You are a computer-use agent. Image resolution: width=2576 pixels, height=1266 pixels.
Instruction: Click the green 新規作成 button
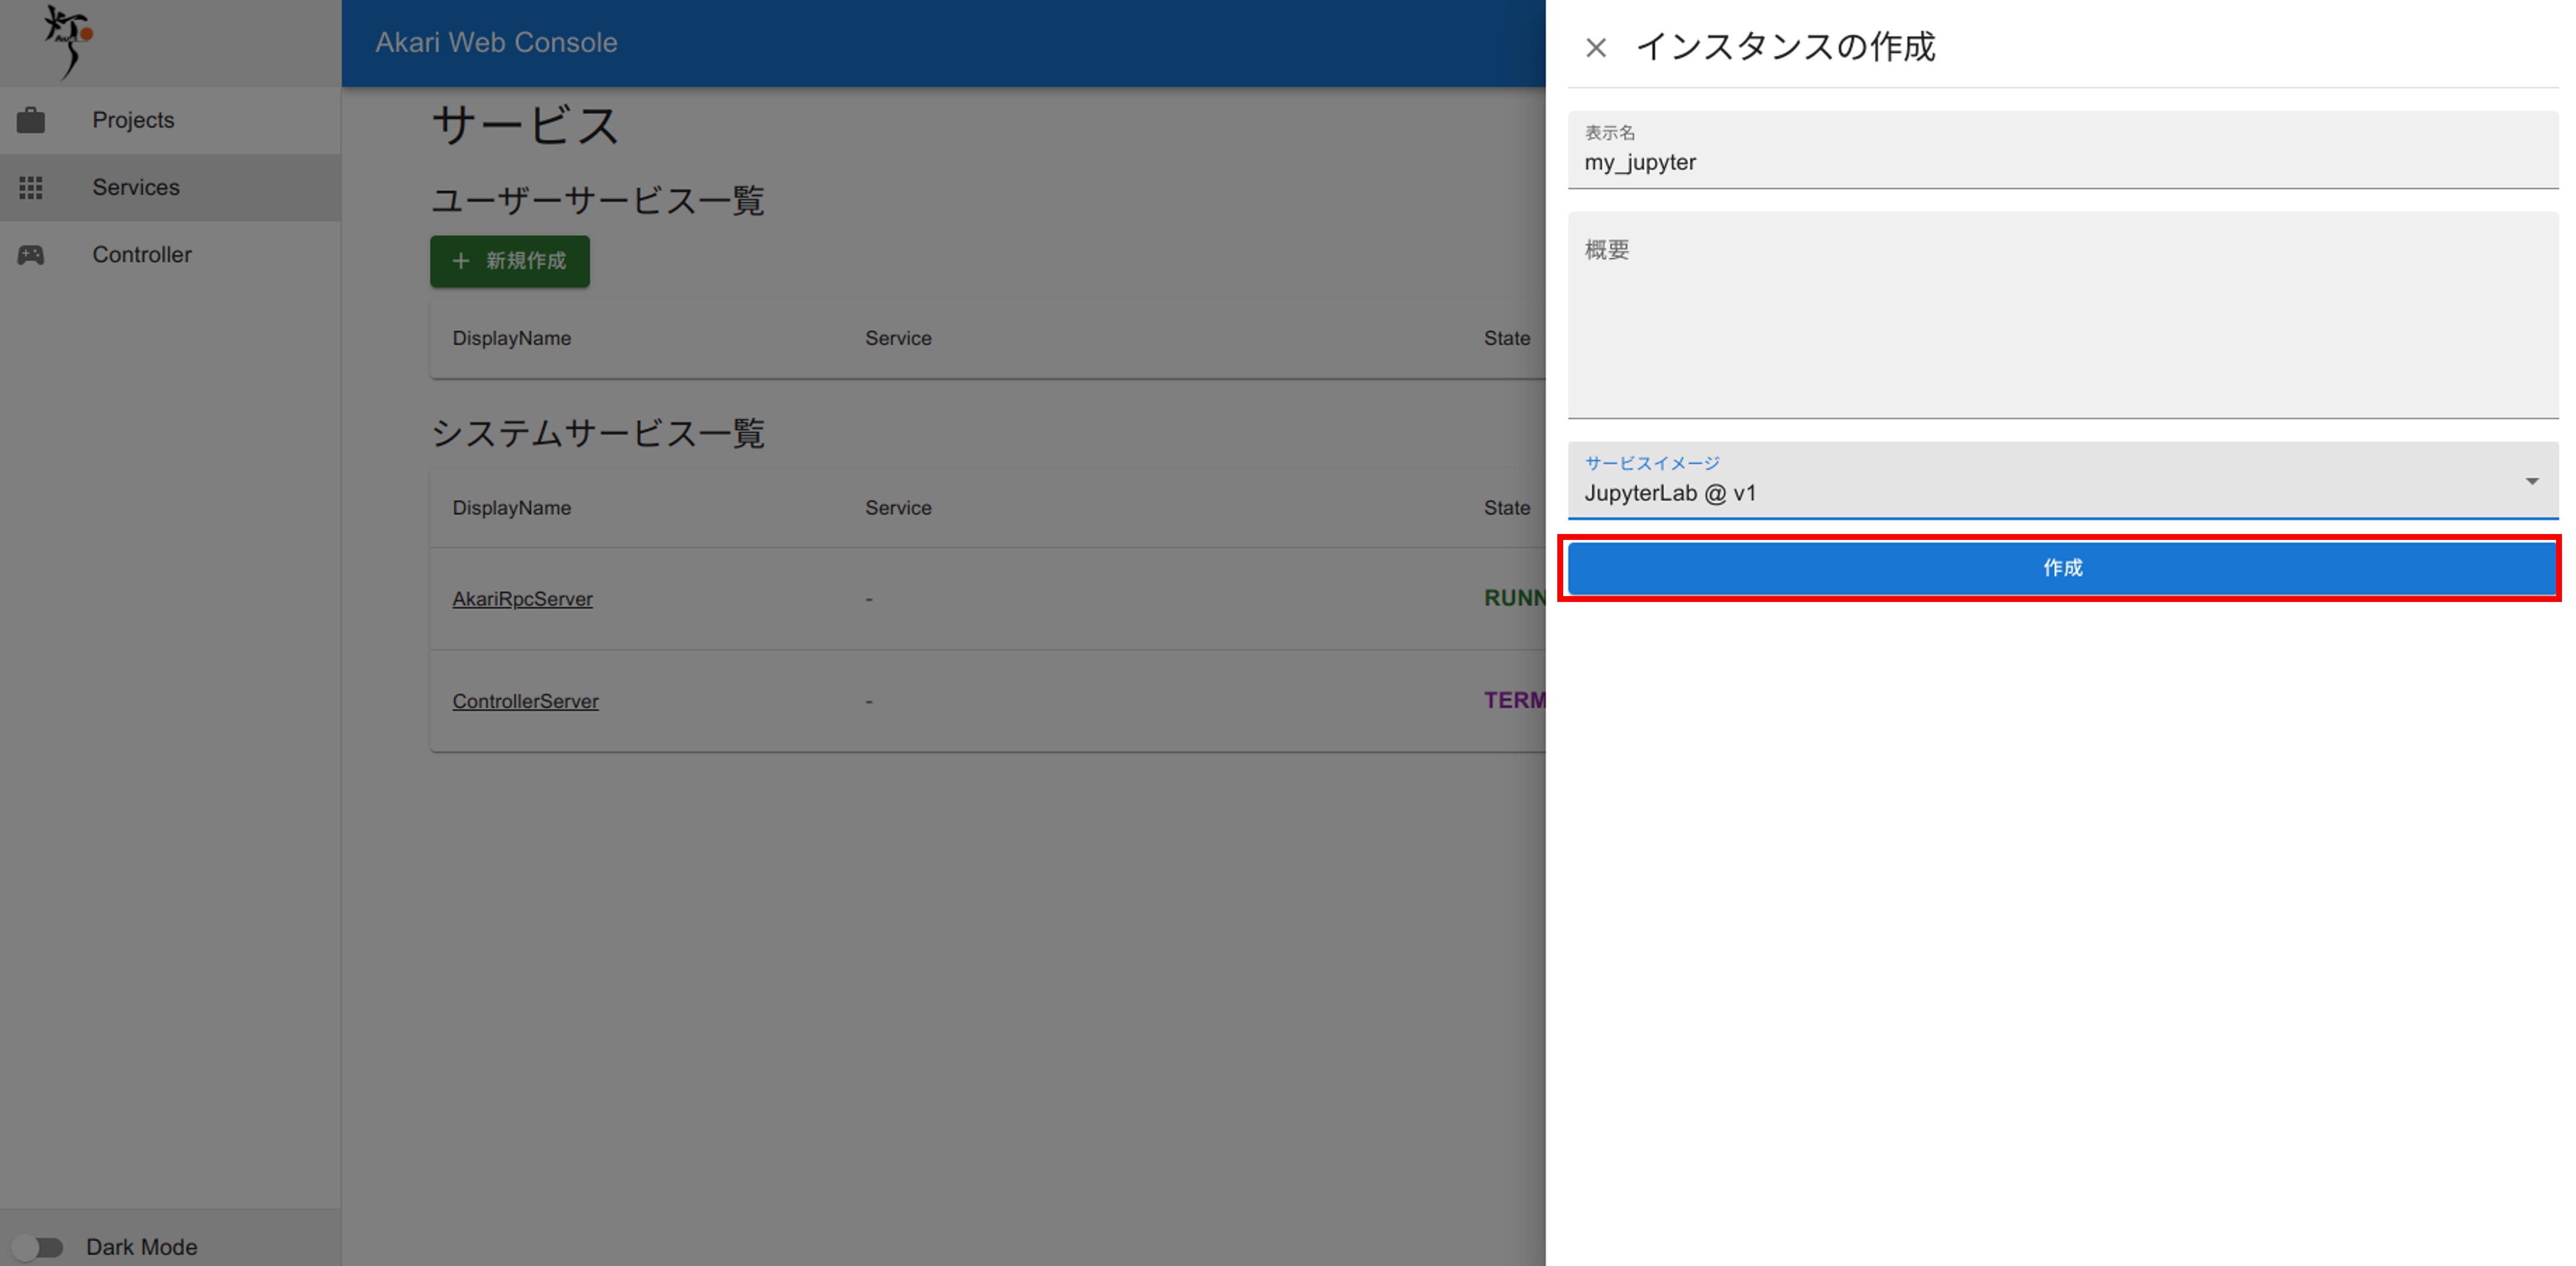pyautogui.click(x=510, y=261)
